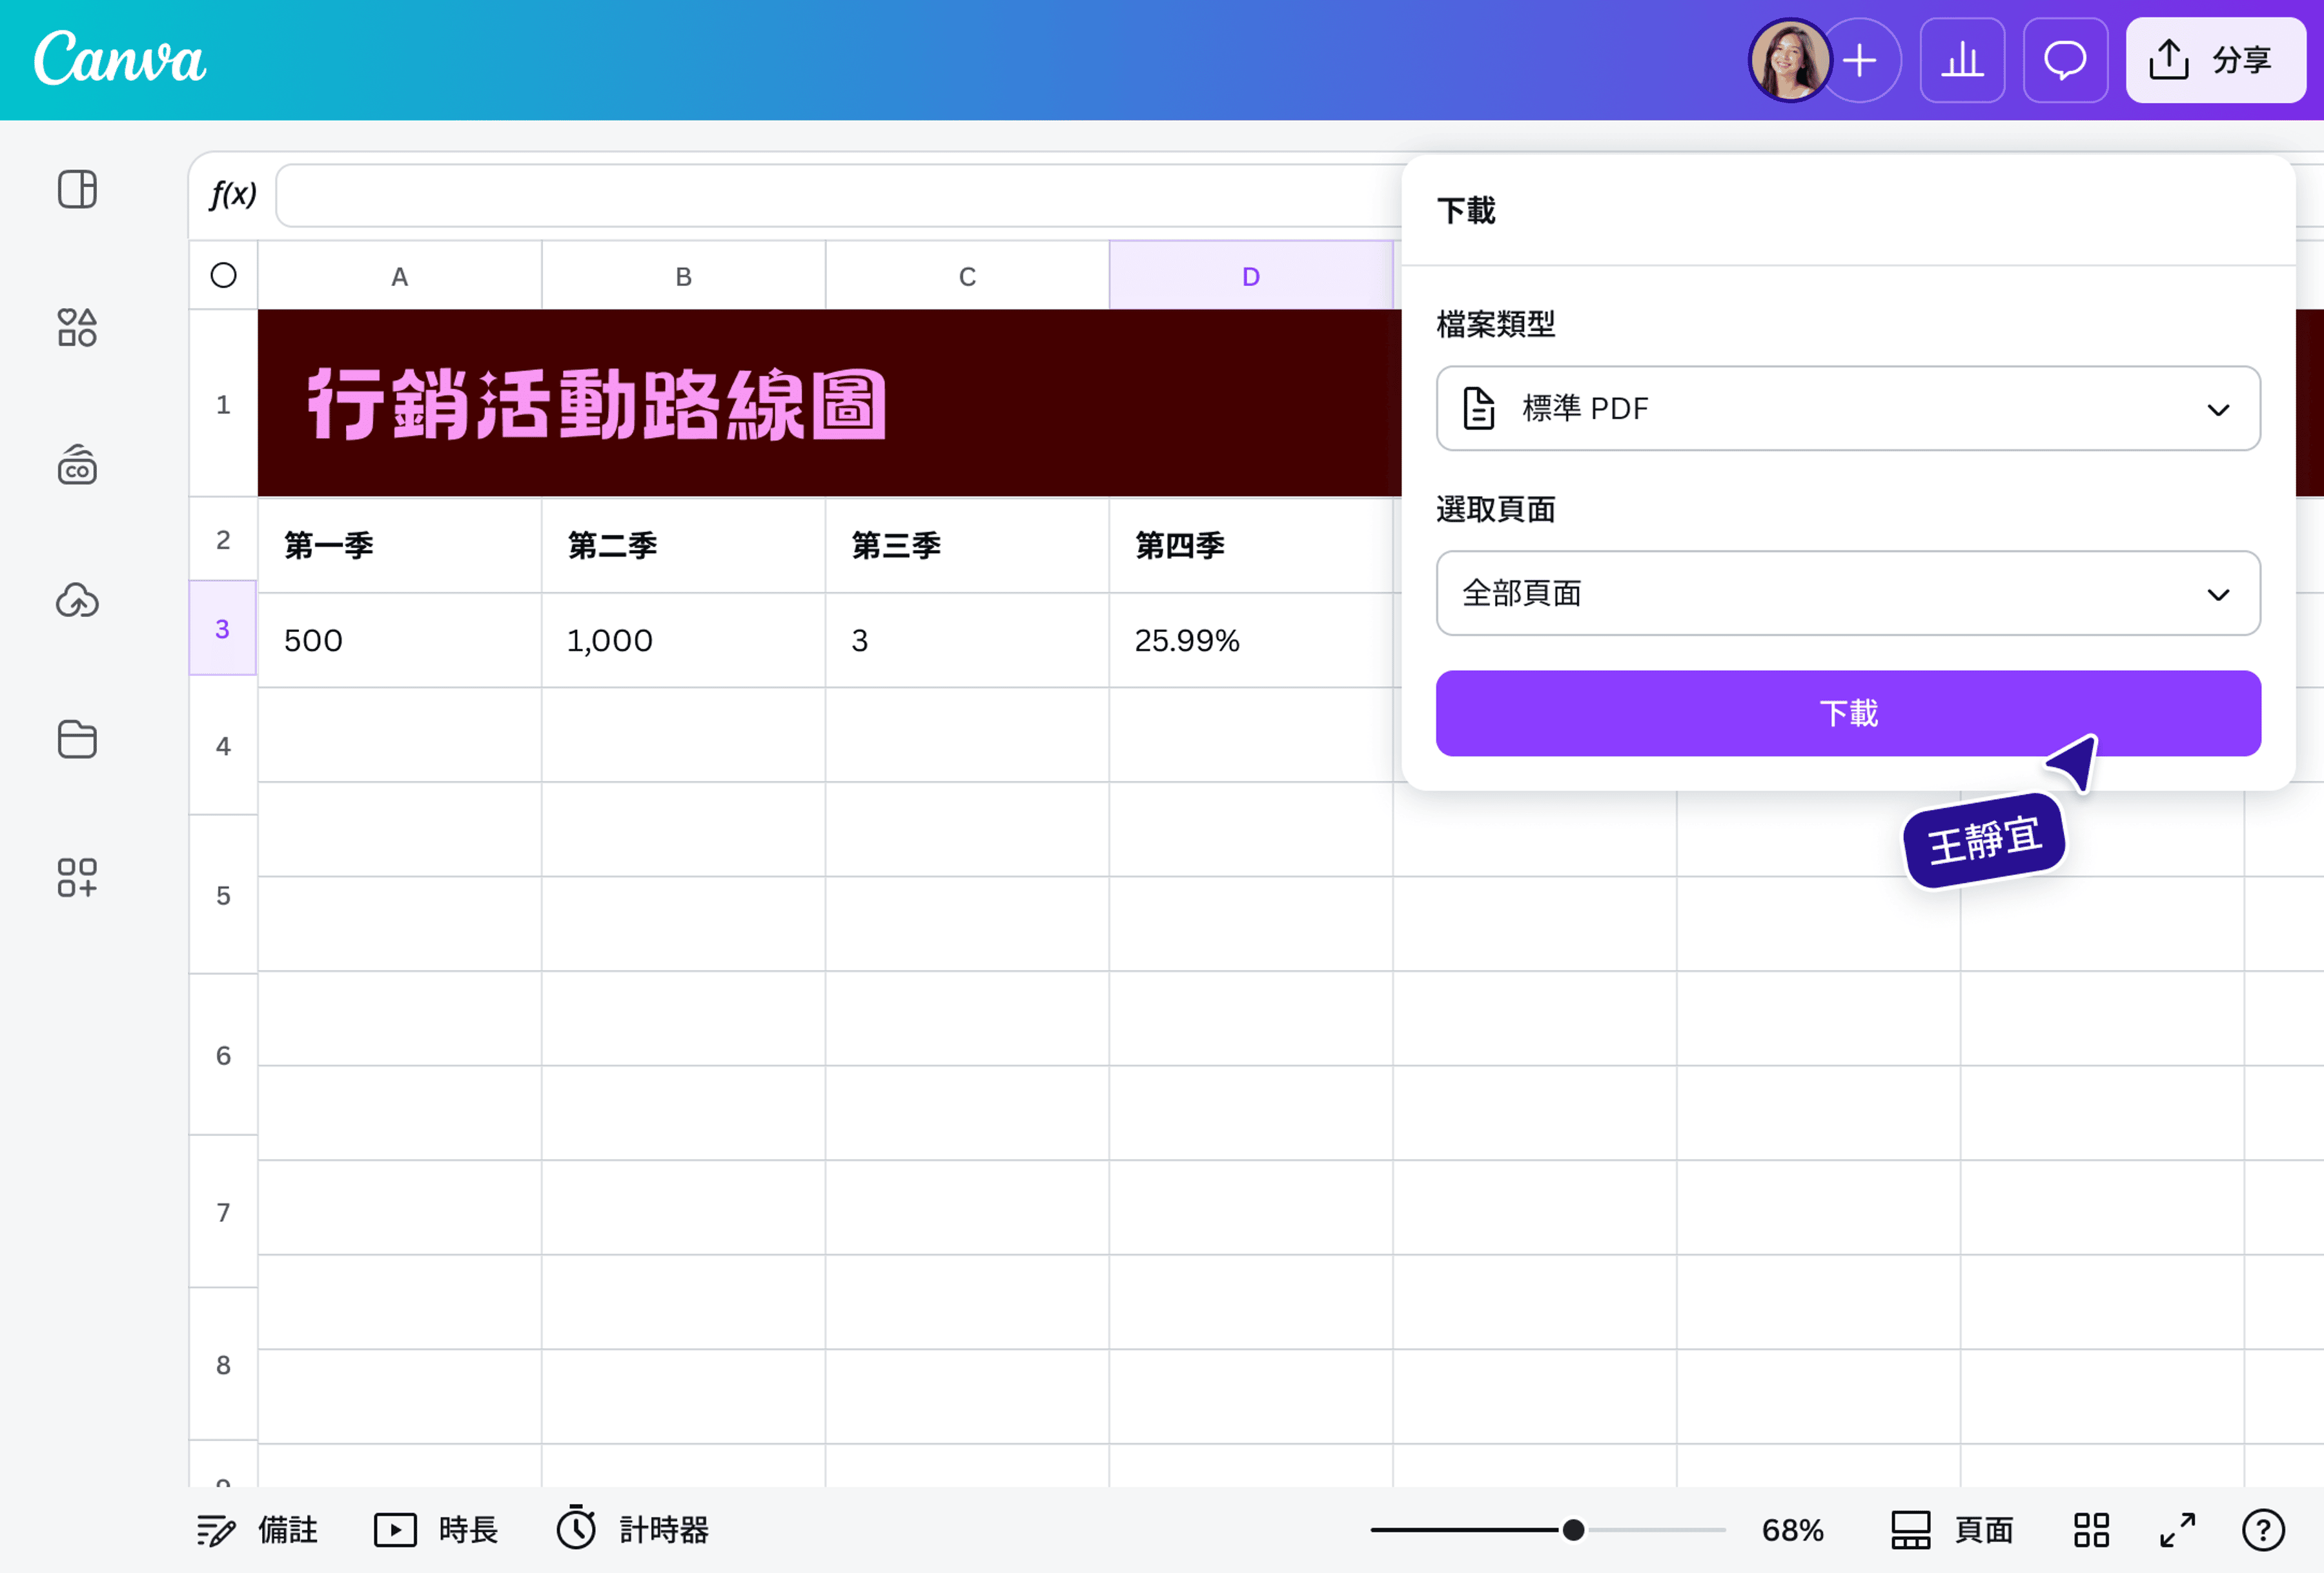The width and height of the screenshot is (2324, 1573).
Task: Adjust the zoom slider handle
Action: (x=1573, y=1529)
